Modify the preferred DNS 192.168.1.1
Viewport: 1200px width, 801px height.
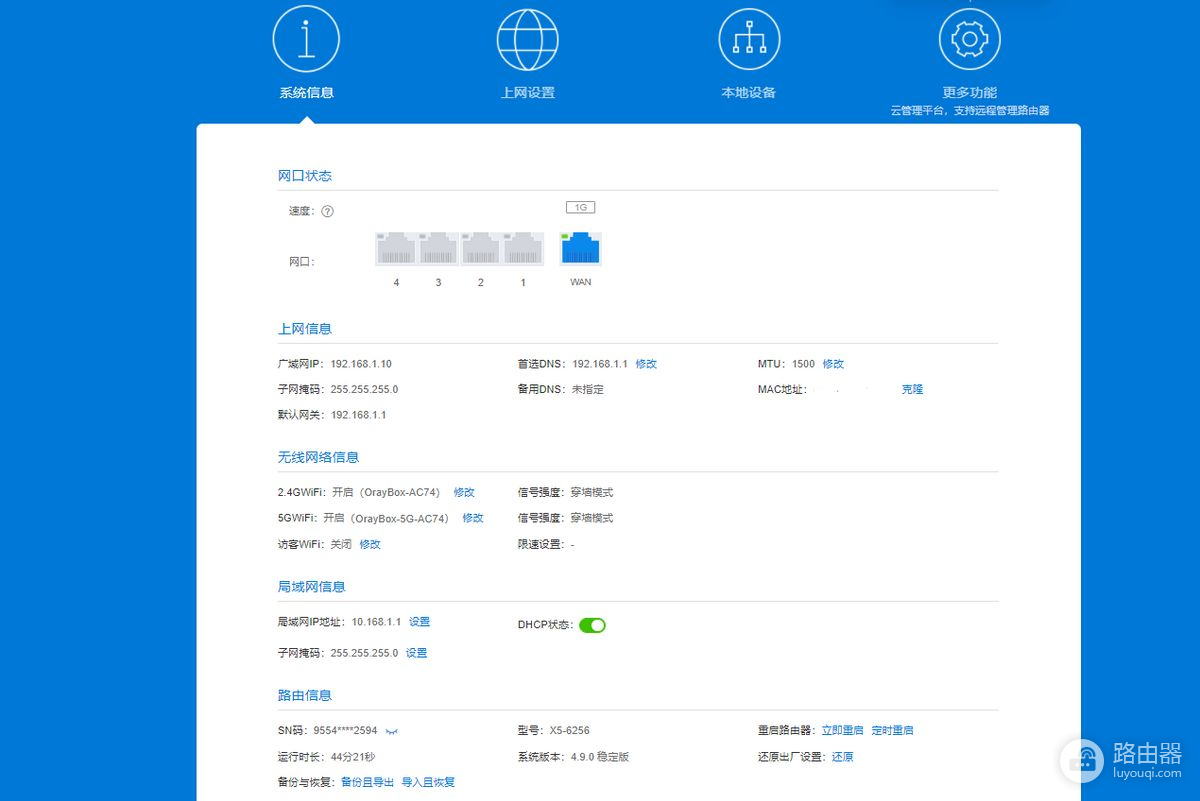[646, 364]
